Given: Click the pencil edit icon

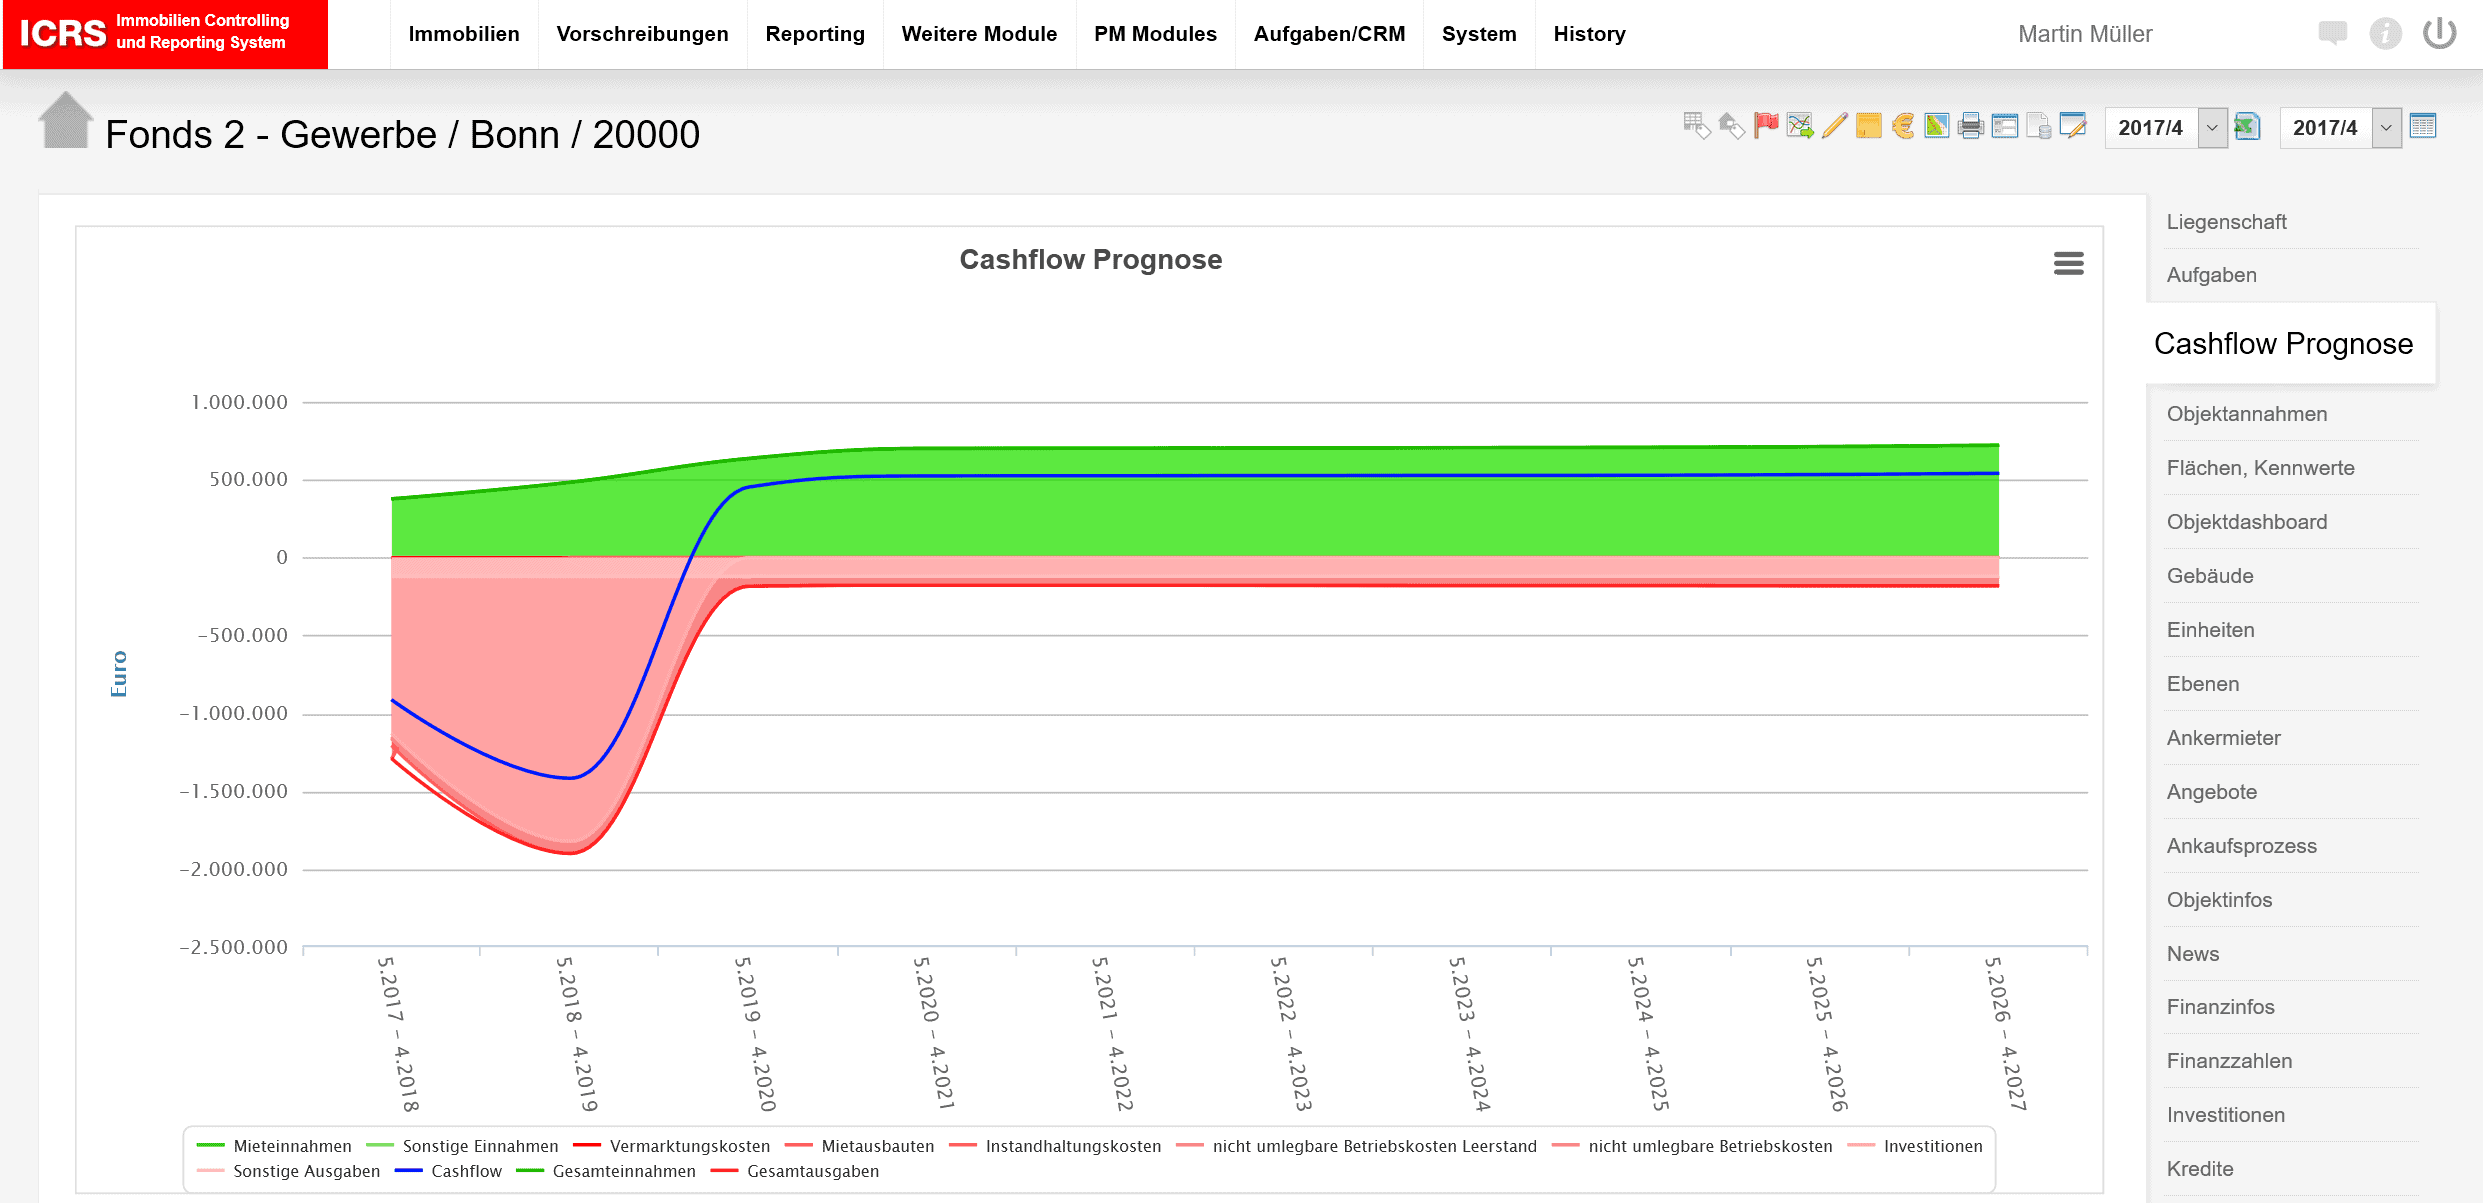Looking at the screenshot, I should click(x=1834, y=126).
